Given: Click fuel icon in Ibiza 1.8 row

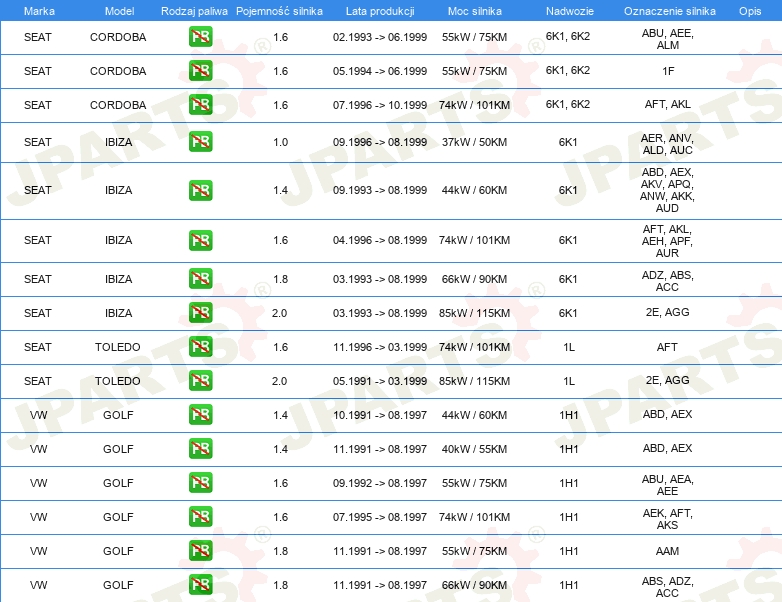Looking at the screenshot, I should coord(200,279).
